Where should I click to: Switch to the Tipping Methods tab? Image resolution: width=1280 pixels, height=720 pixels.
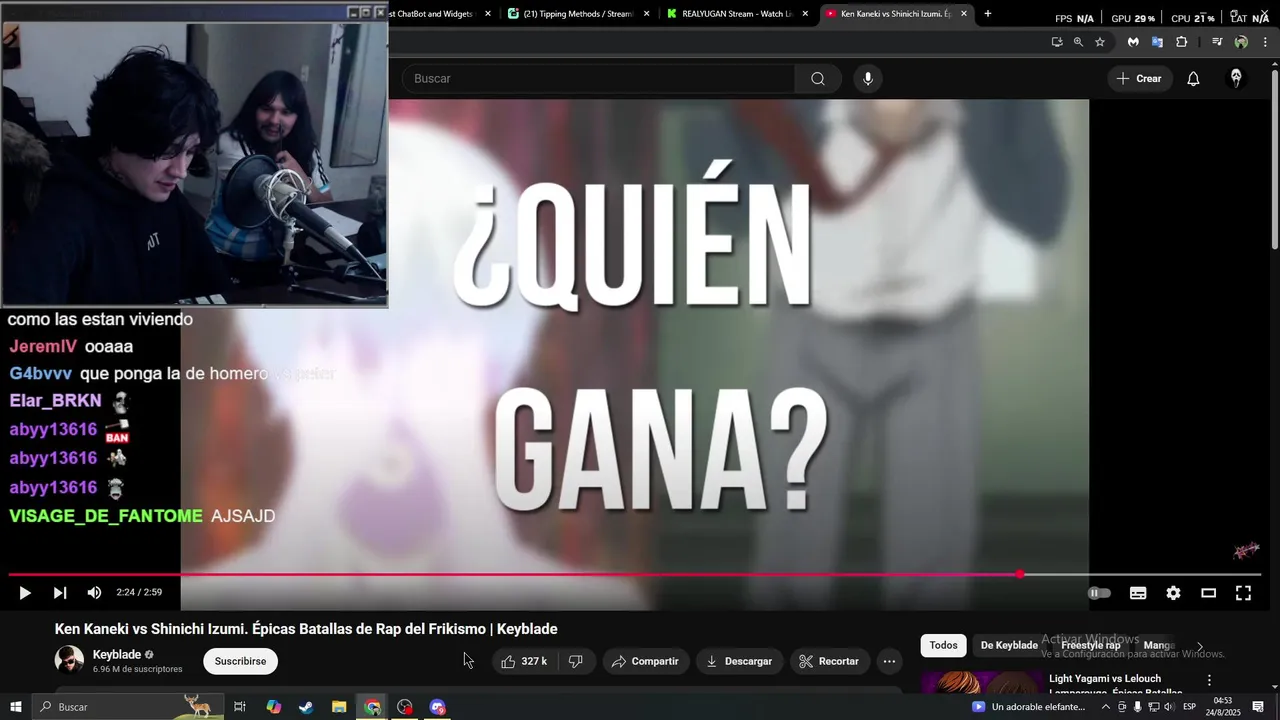tap(580, 14)
